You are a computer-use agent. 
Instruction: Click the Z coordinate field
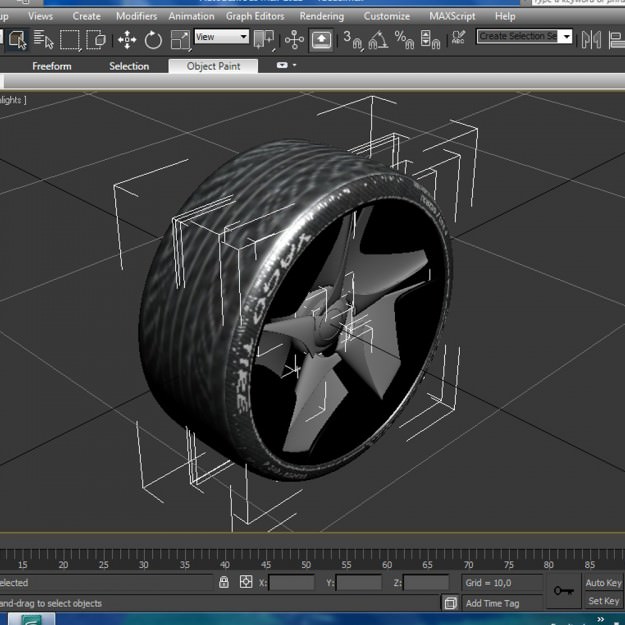click(x=426, y=583)
